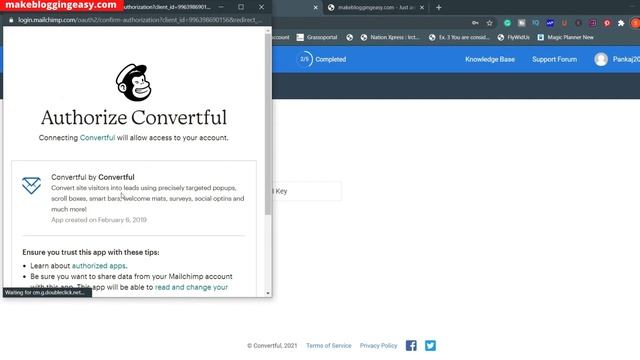Minimize the Mailchimp popup window

point(221,7)
